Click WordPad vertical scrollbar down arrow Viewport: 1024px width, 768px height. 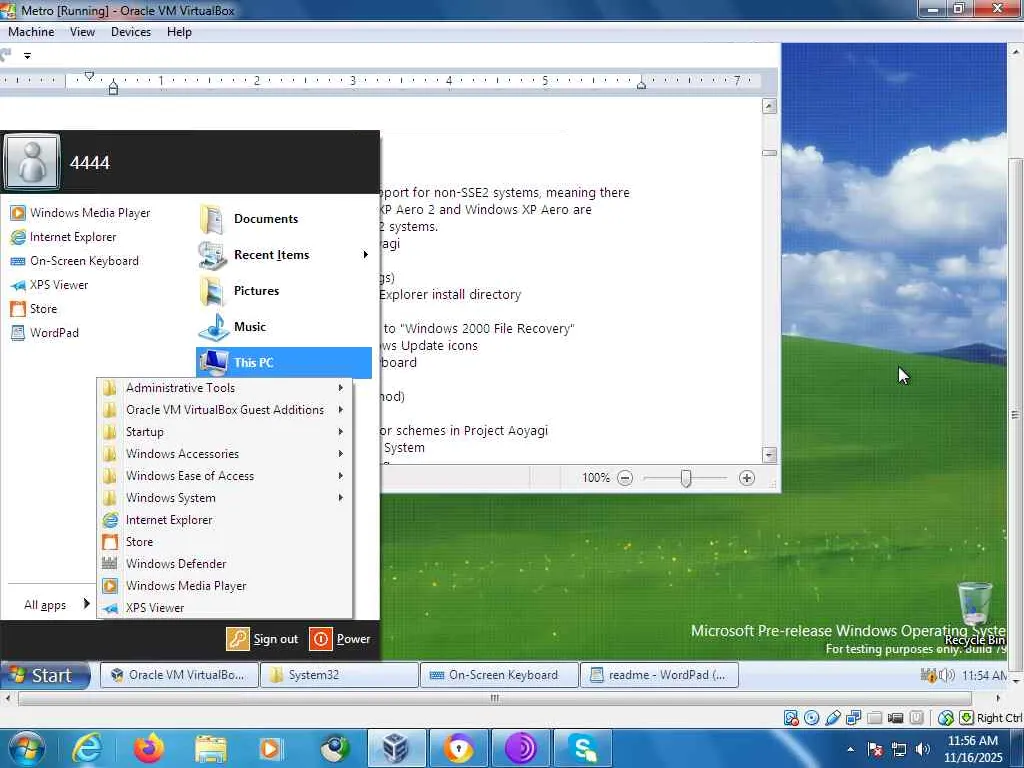tap(770, 455)
